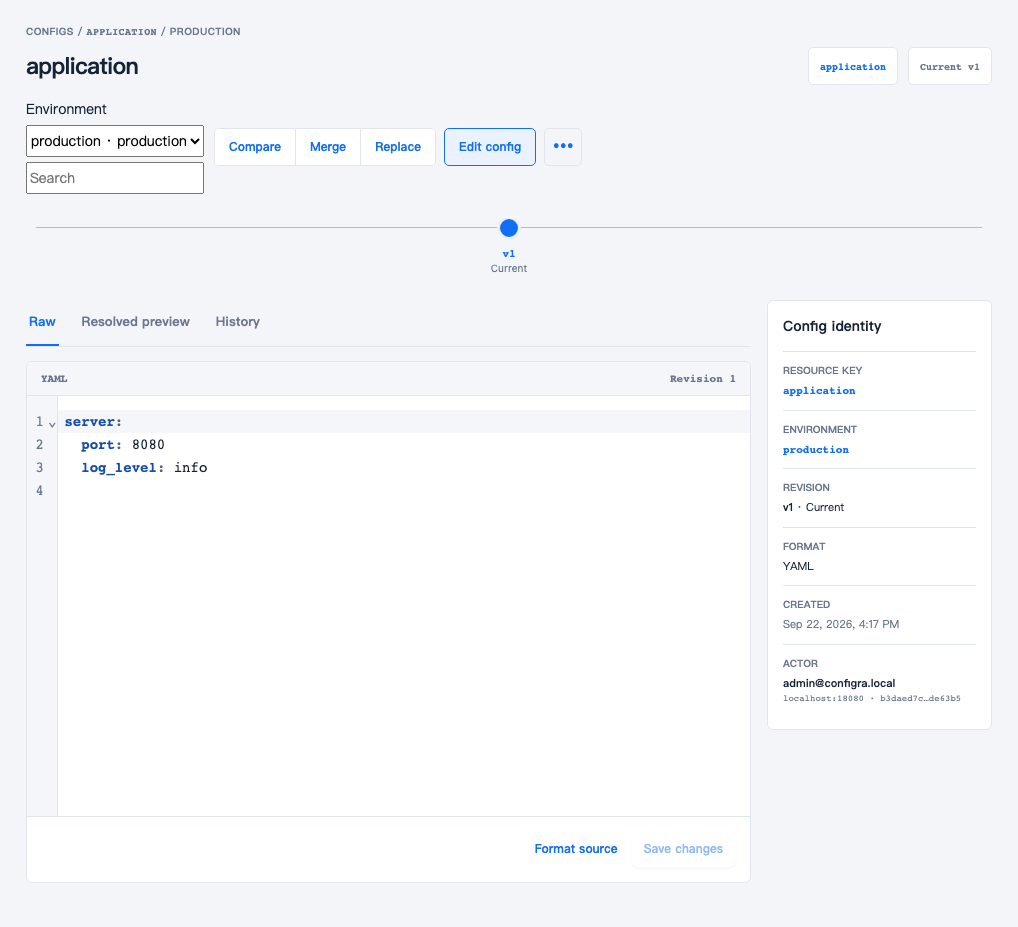Click the 'Config identity' heading
This screenshot has width=1018, height=927.
pos(832,327)
